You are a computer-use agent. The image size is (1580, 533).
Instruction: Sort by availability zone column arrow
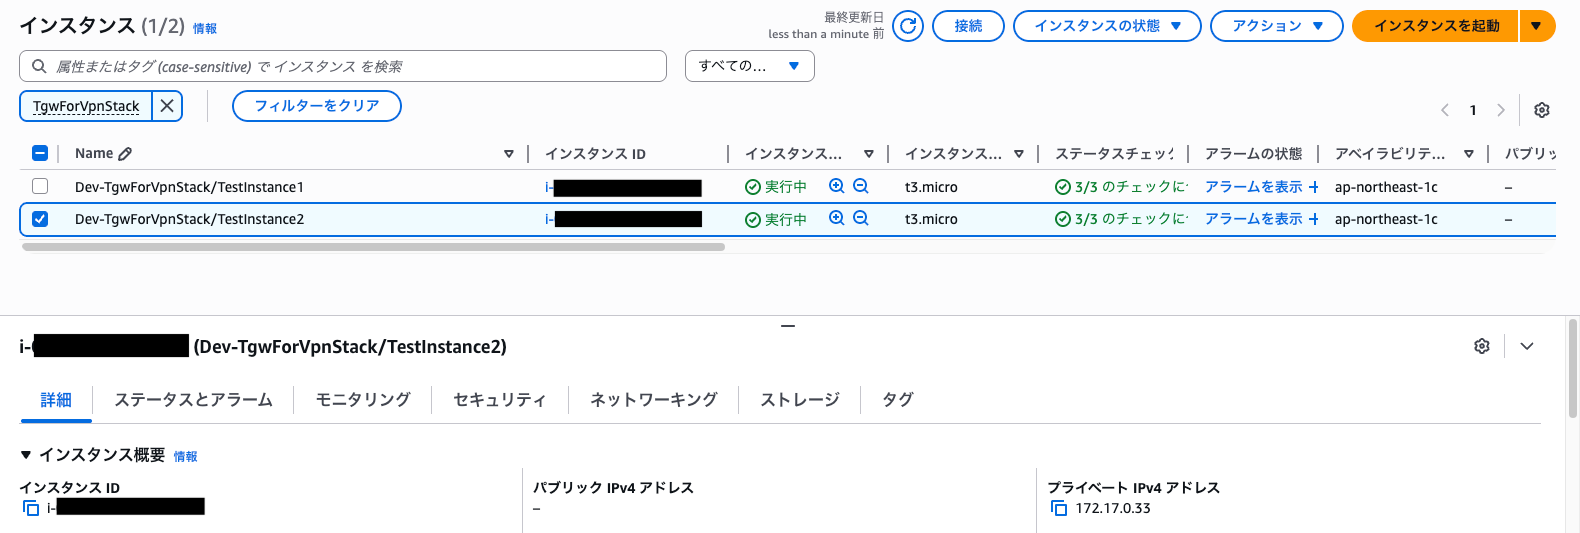pyautogui.click(x=1469, y=154)
